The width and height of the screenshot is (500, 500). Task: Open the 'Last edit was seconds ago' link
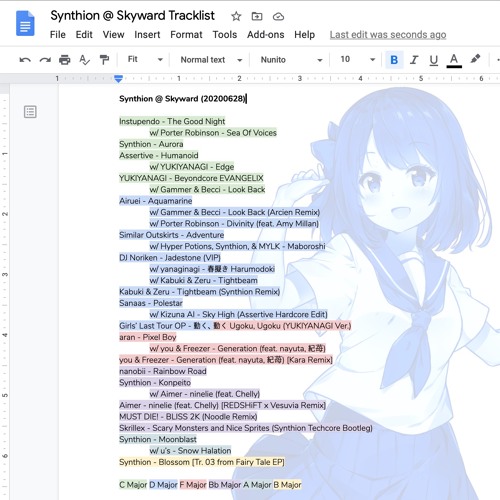[388, 35]
